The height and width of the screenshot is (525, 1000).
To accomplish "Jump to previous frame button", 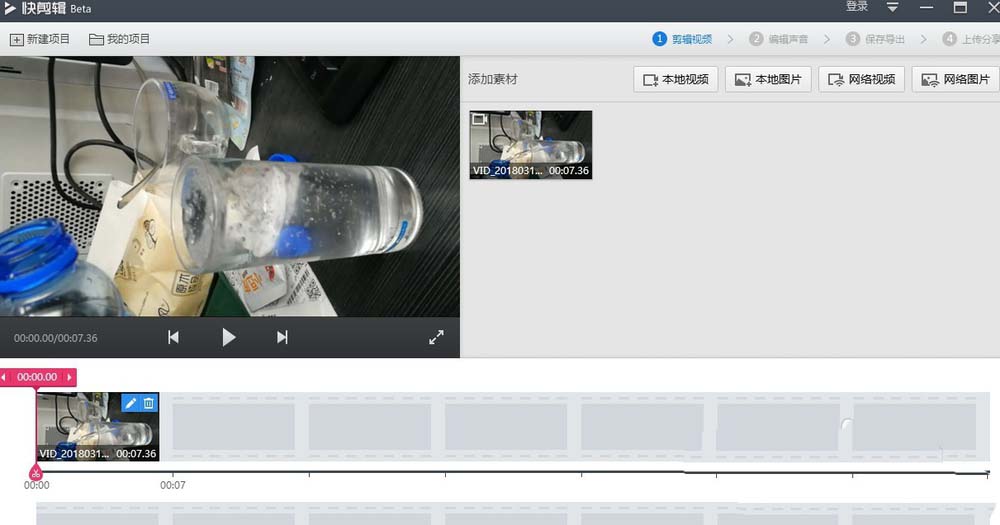I will (x=173, y=337).
